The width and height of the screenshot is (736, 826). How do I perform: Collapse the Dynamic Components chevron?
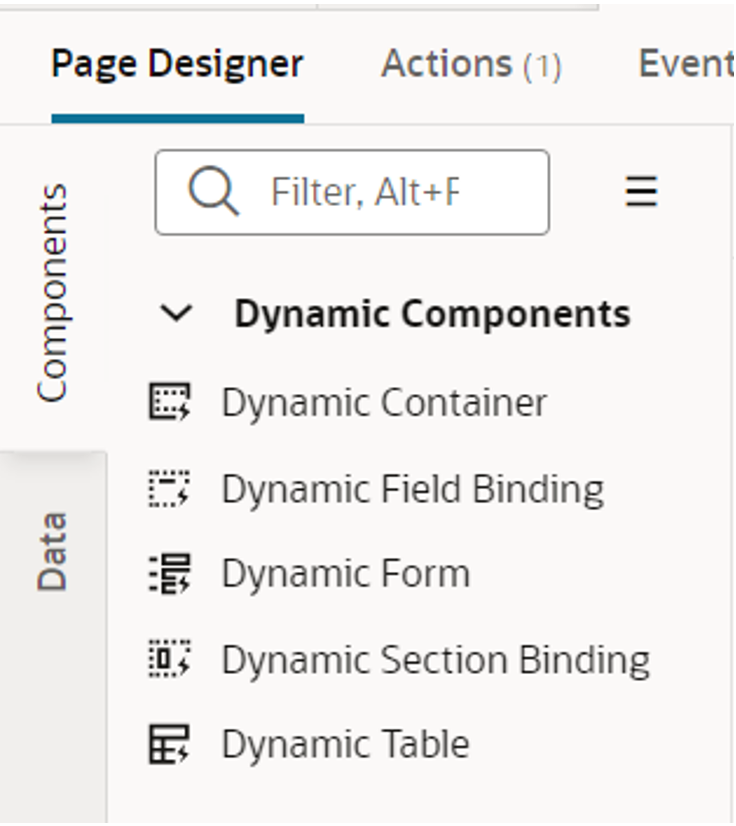[x=177, y=314]
